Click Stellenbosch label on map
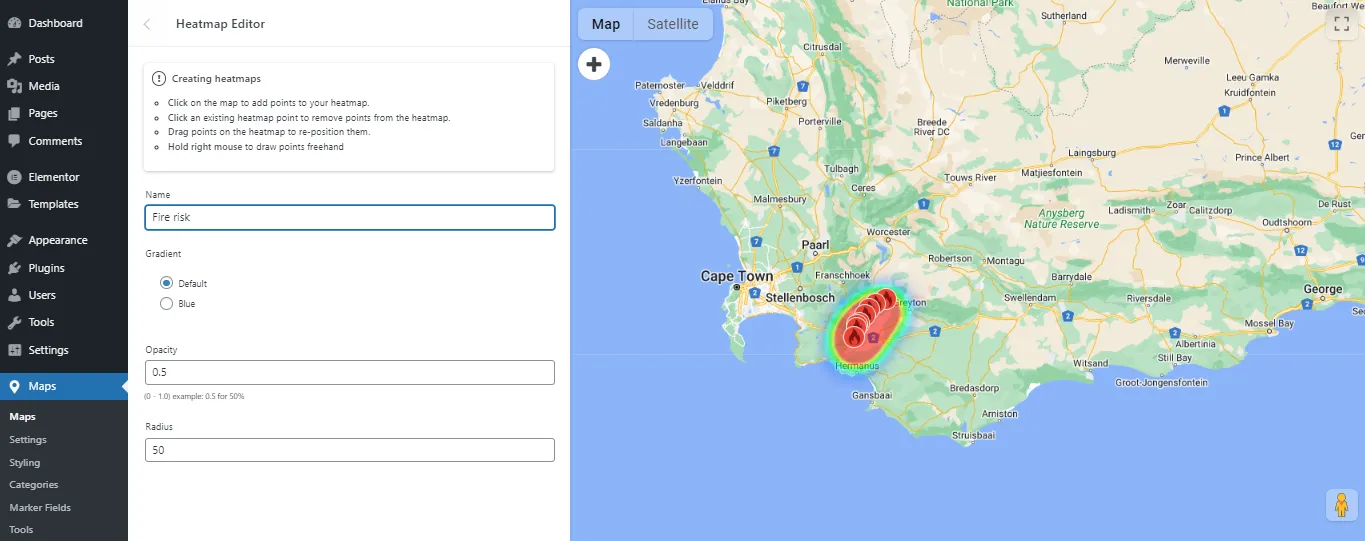The width and height of the screenshot is (1365, 541). (800, 298)
